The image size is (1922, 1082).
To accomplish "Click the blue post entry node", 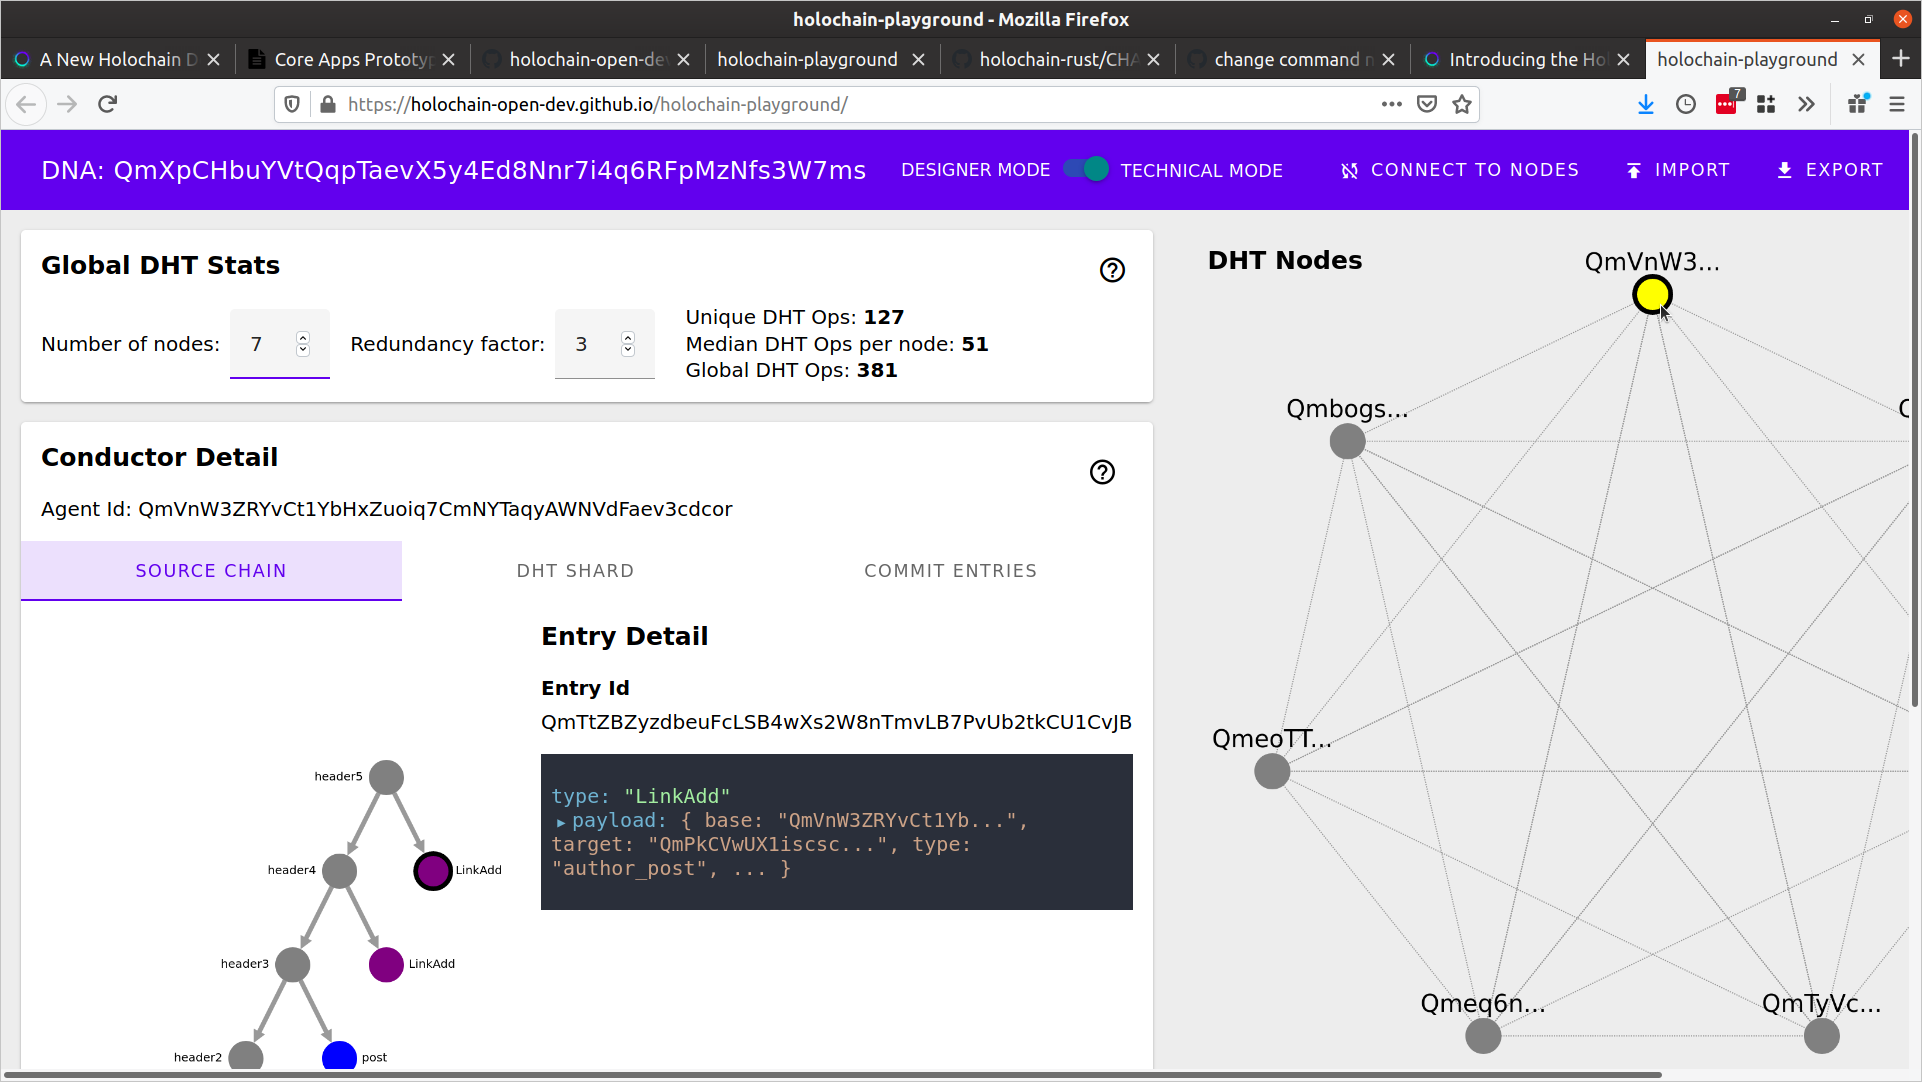I will click(x=339, y=1056).
